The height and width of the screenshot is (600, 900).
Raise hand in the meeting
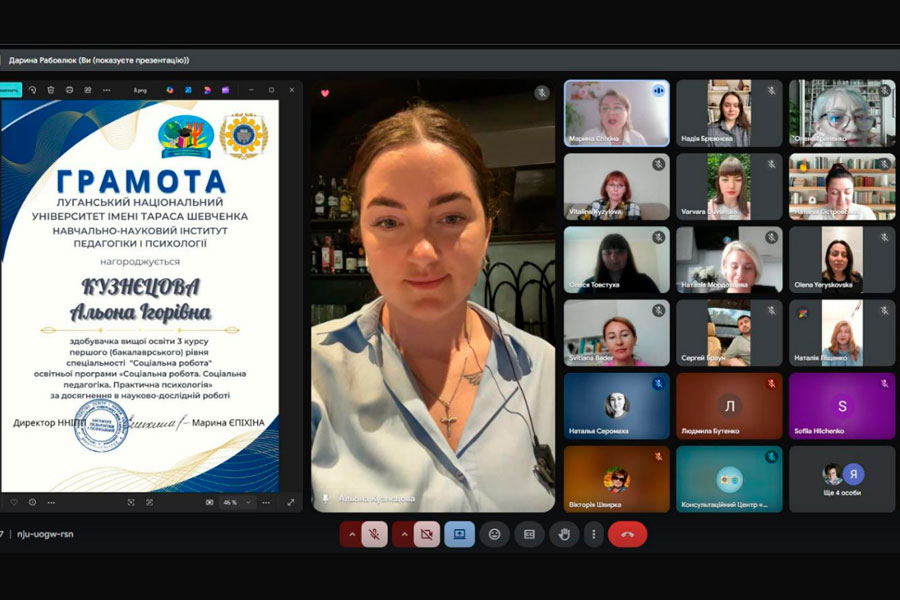click(x=564, y=535)
